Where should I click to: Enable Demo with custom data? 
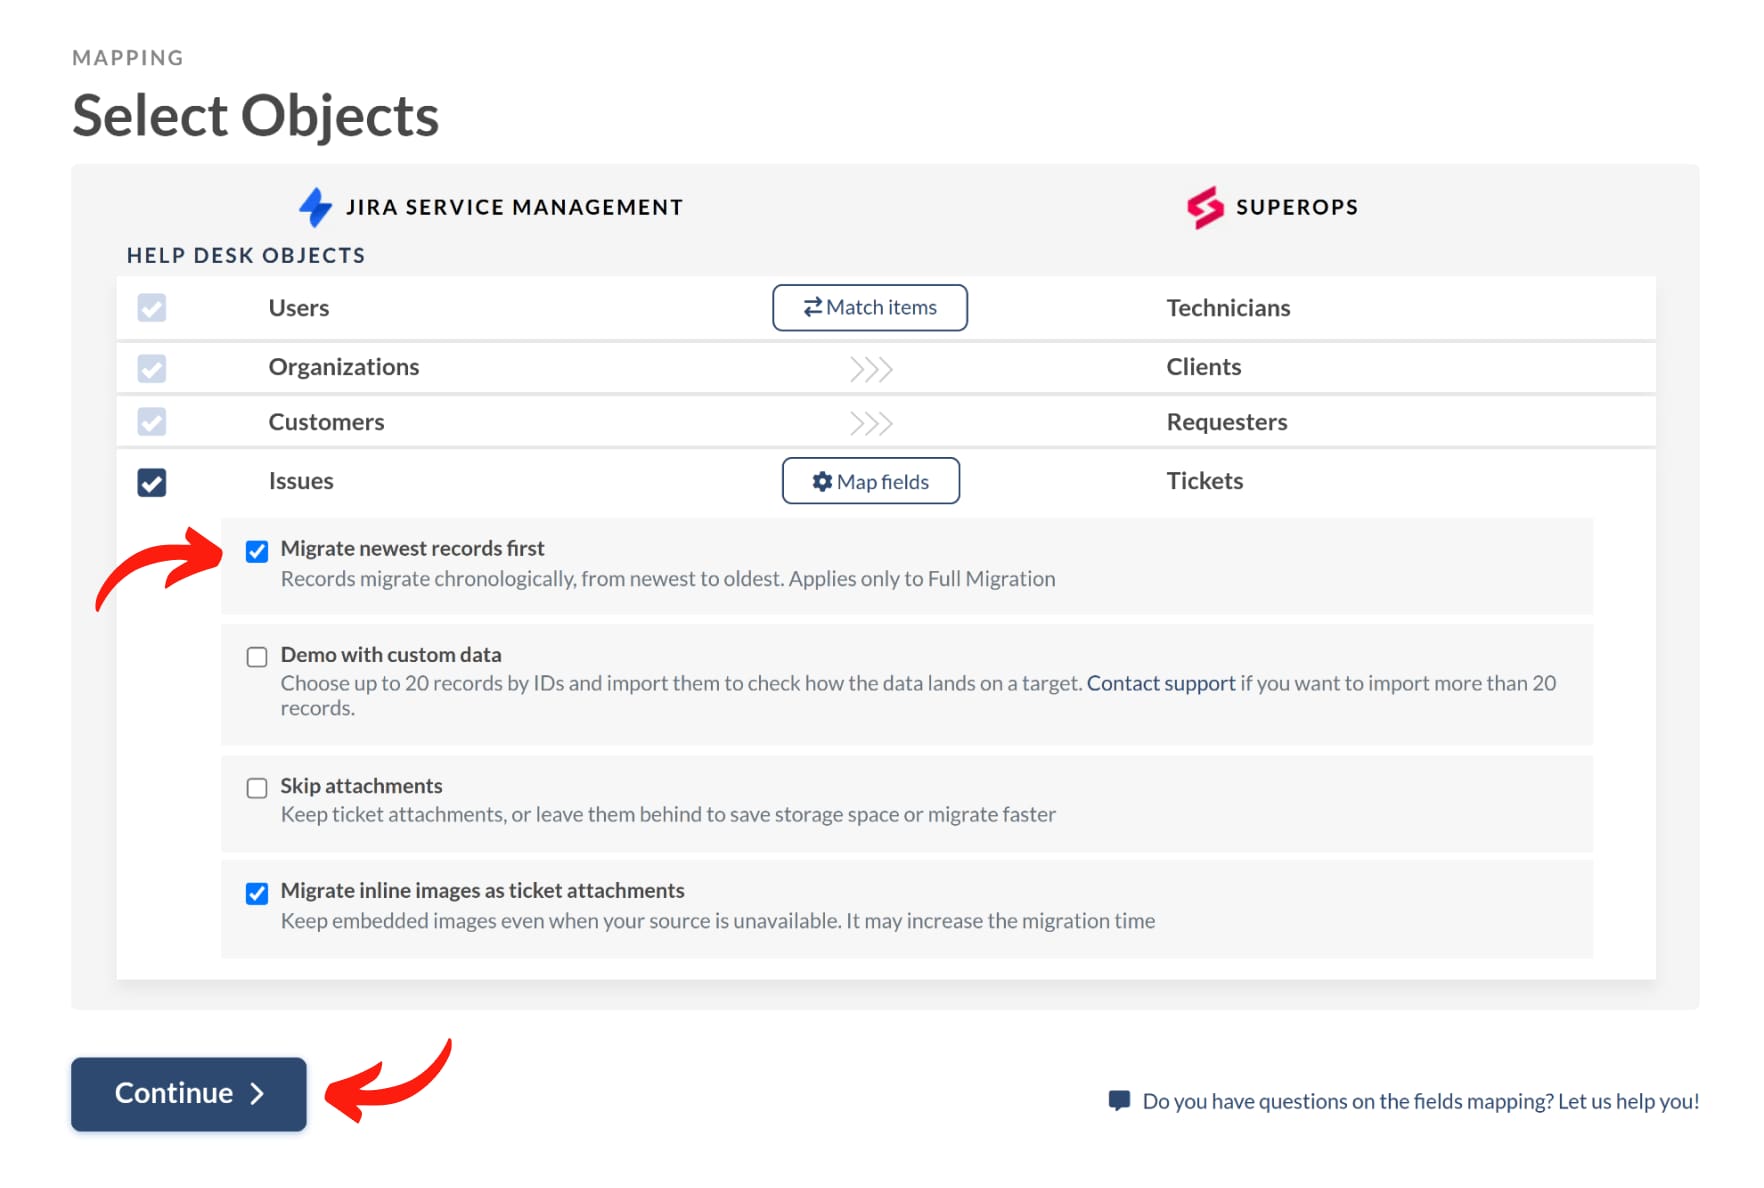point(257,657)
